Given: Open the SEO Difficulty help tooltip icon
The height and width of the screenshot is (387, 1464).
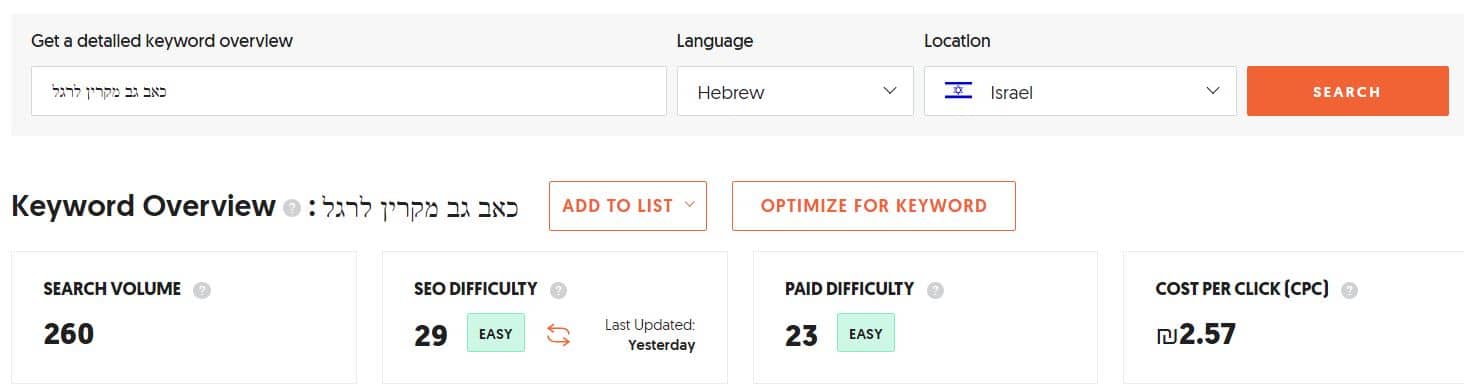Looking at the screenshot, I should click(558, 290).
